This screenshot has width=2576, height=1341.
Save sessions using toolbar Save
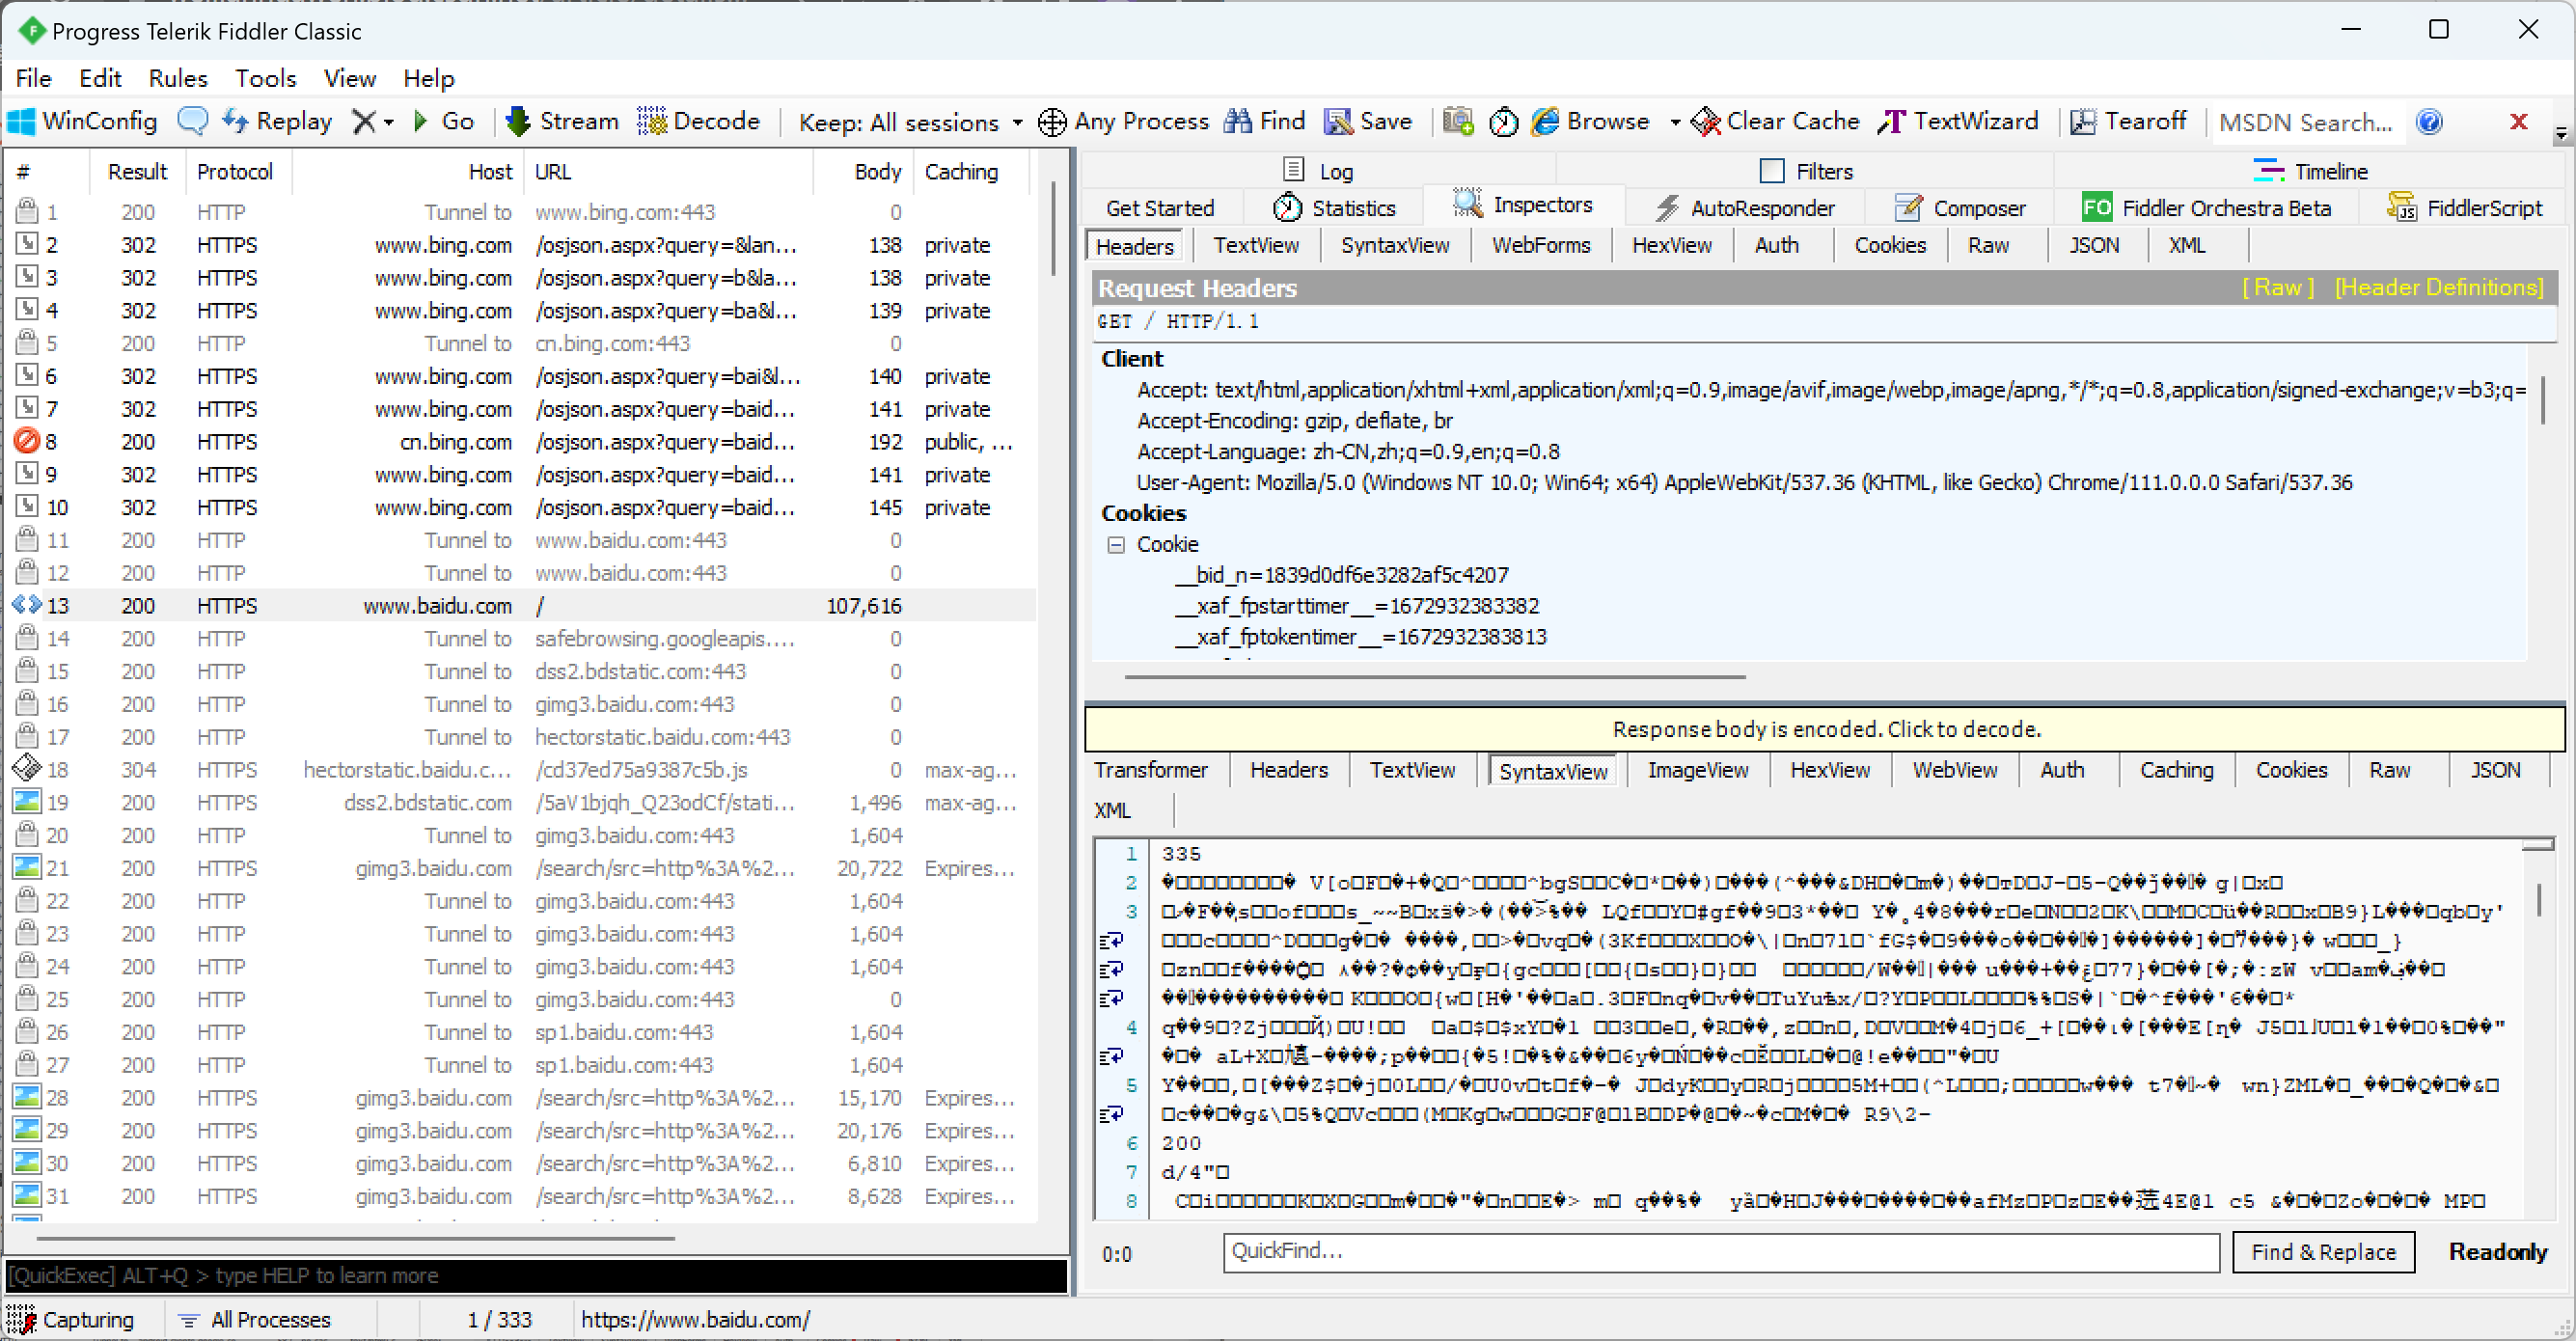pos(1368,121)
